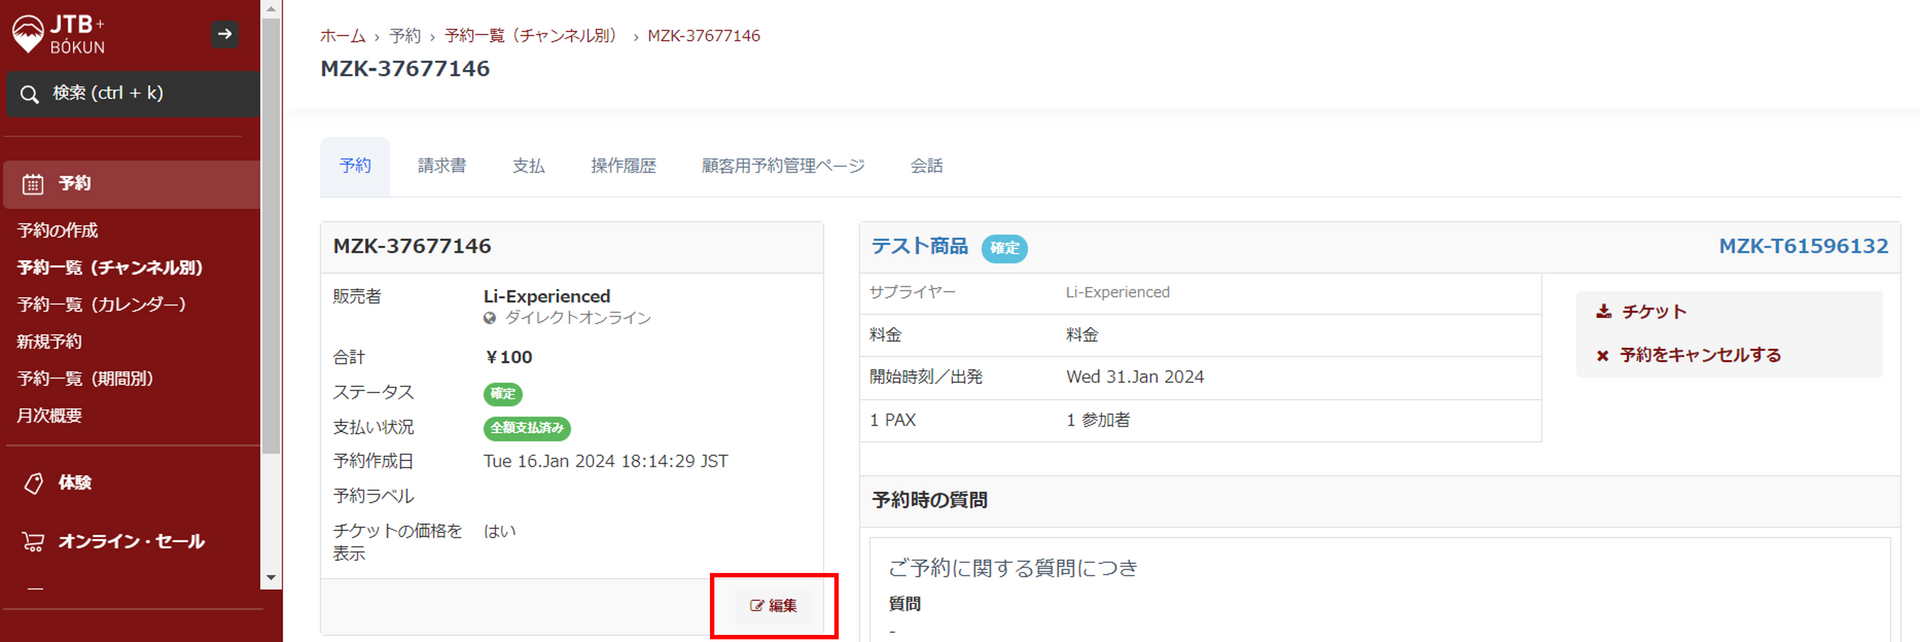Click the X icon beside 予約をキャンセルする
The image size is (1920, 642).
click(1602, 356)
